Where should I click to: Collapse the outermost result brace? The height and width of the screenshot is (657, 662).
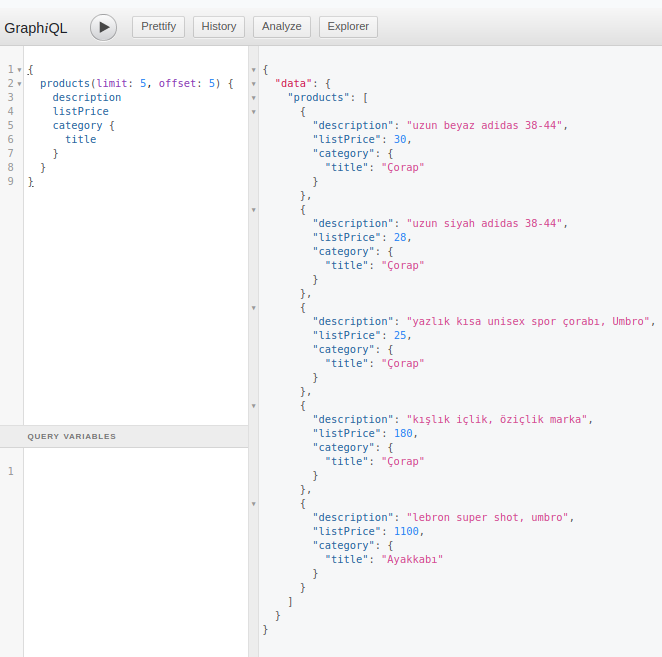(254, 70)
